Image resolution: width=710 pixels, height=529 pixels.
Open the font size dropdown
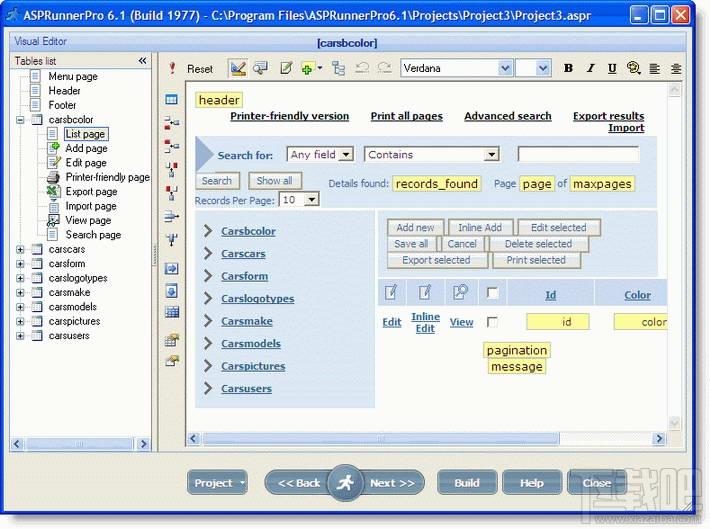pos(543,68)
